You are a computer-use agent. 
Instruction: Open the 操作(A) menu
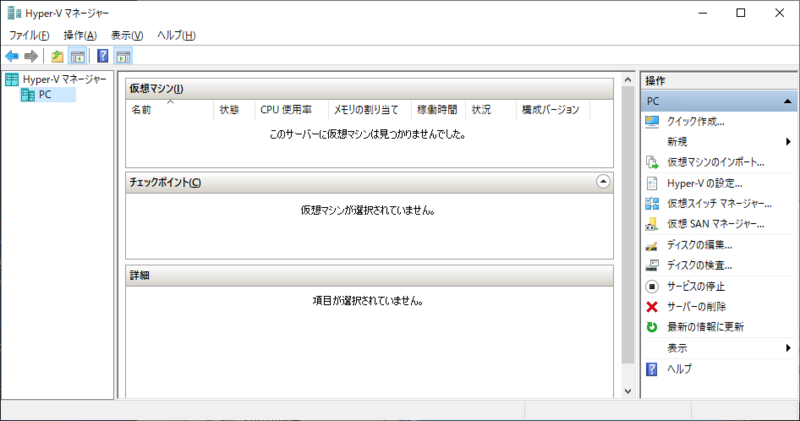click(80, 35)
